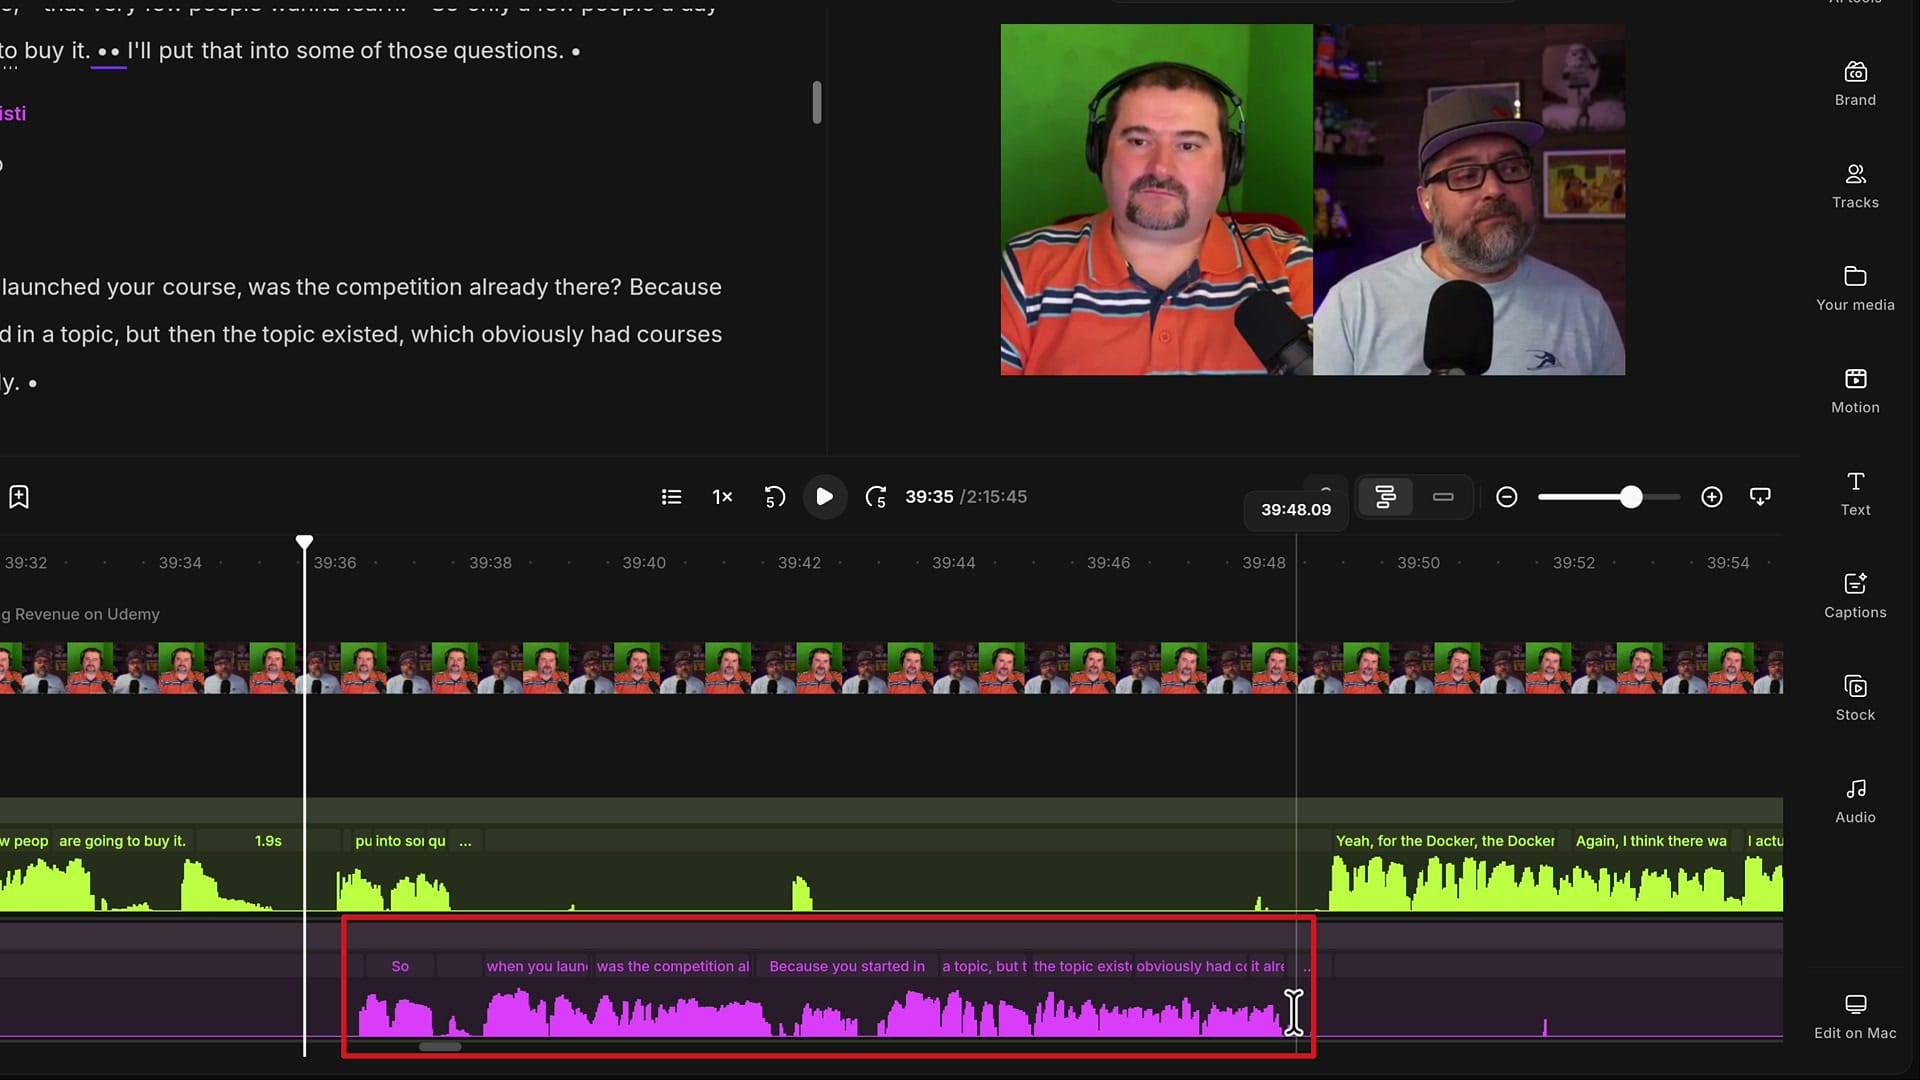The image size is (1920, 1080).
Task: Open the Tracks panel
Action: pyautogui.click(x=1855, y=187)
